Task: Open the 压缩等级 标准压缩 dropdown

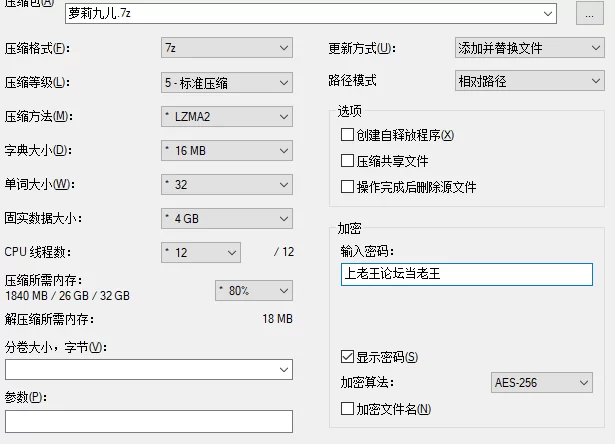Action: 227,82
